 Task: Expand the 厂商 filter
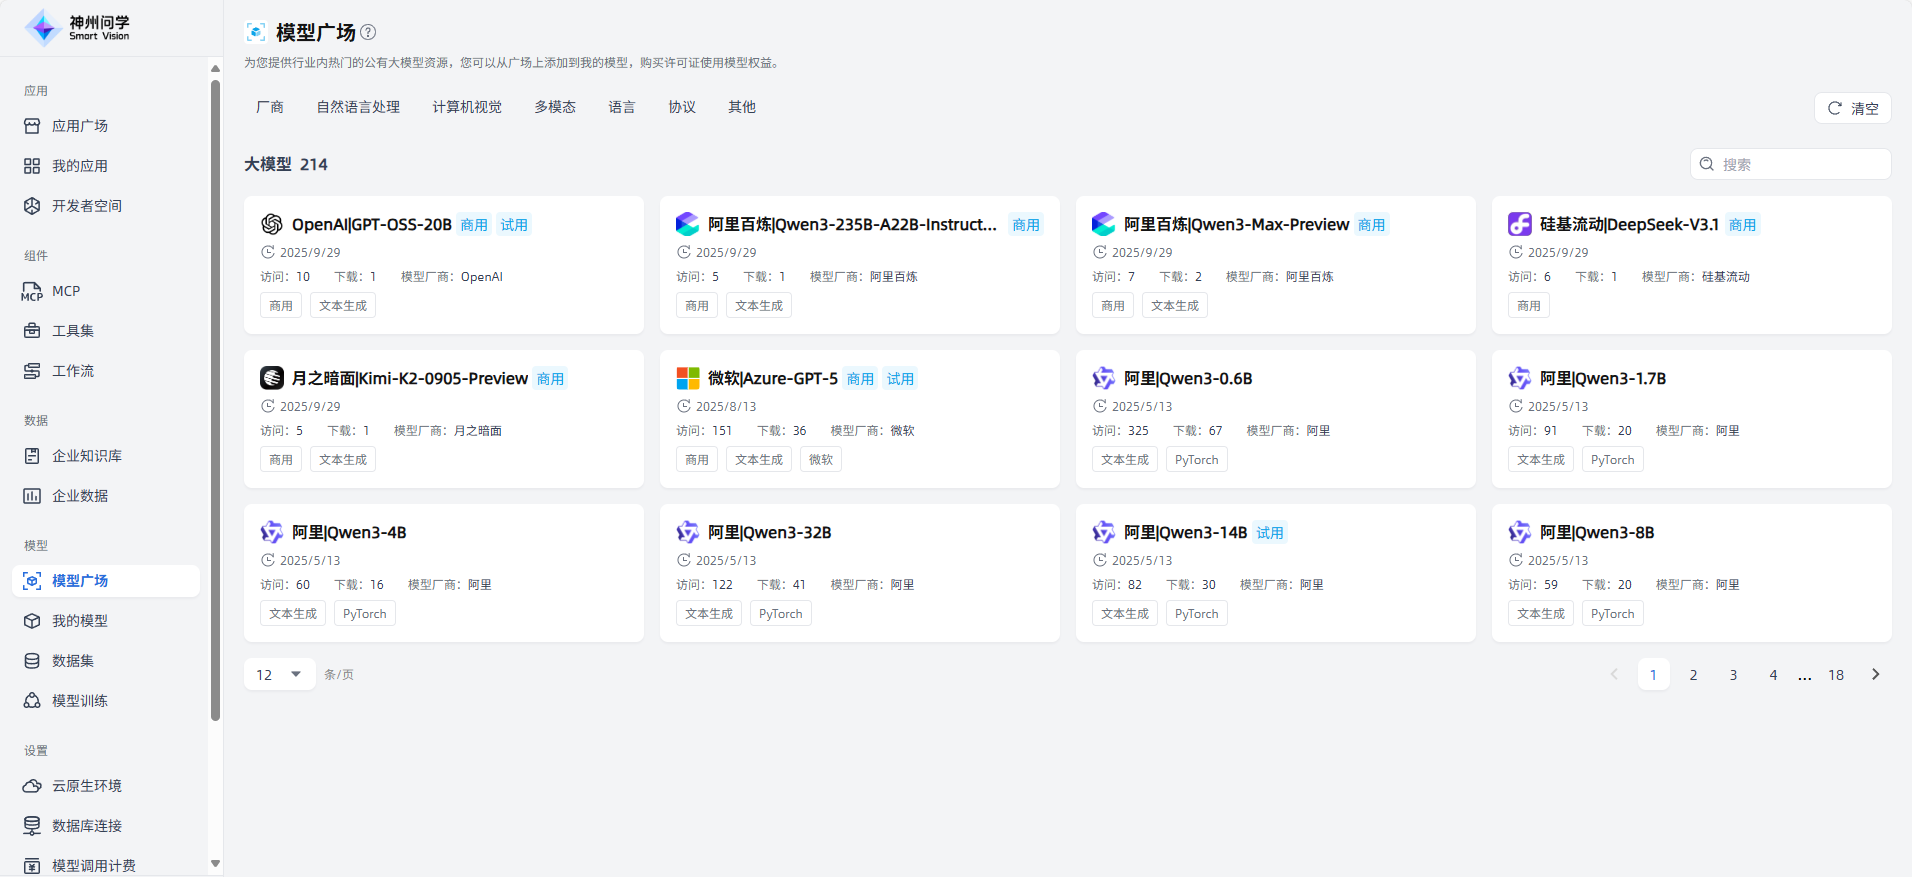click(x=270, y=107)
